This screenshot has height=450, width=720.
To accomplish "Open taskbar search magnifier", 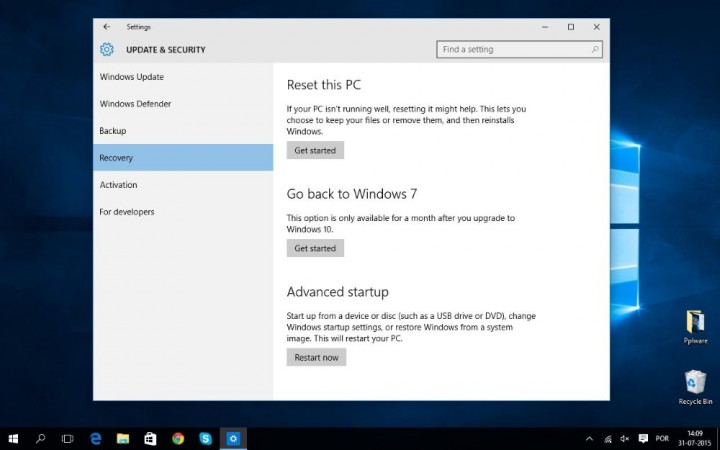I will [40, 439].
